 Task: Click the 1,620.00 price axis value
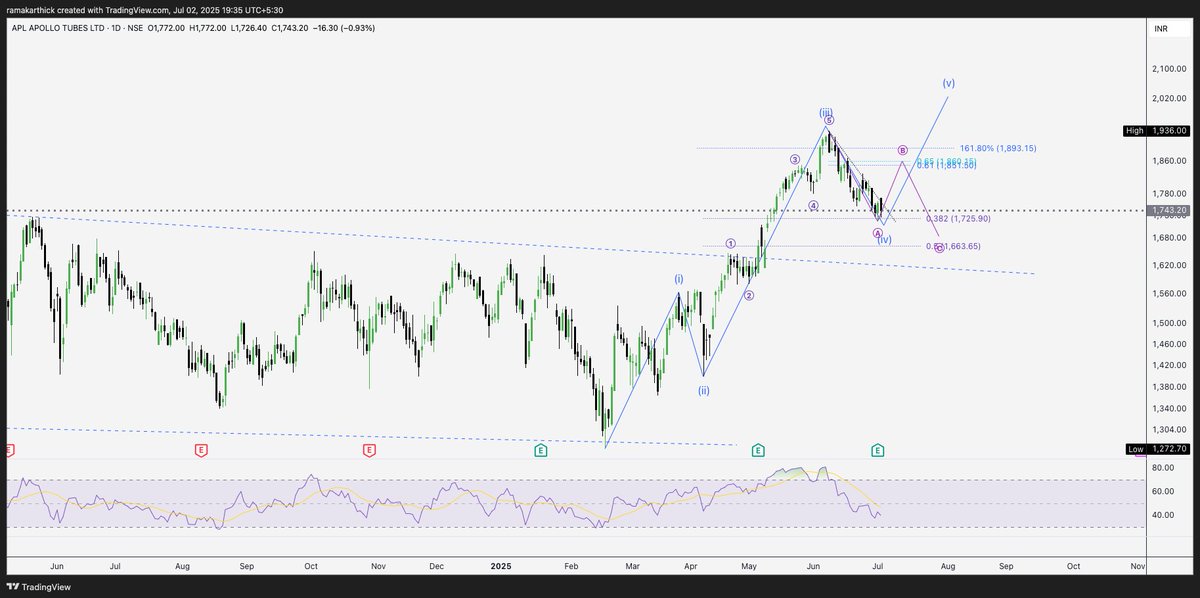[x=1168, y=265]
